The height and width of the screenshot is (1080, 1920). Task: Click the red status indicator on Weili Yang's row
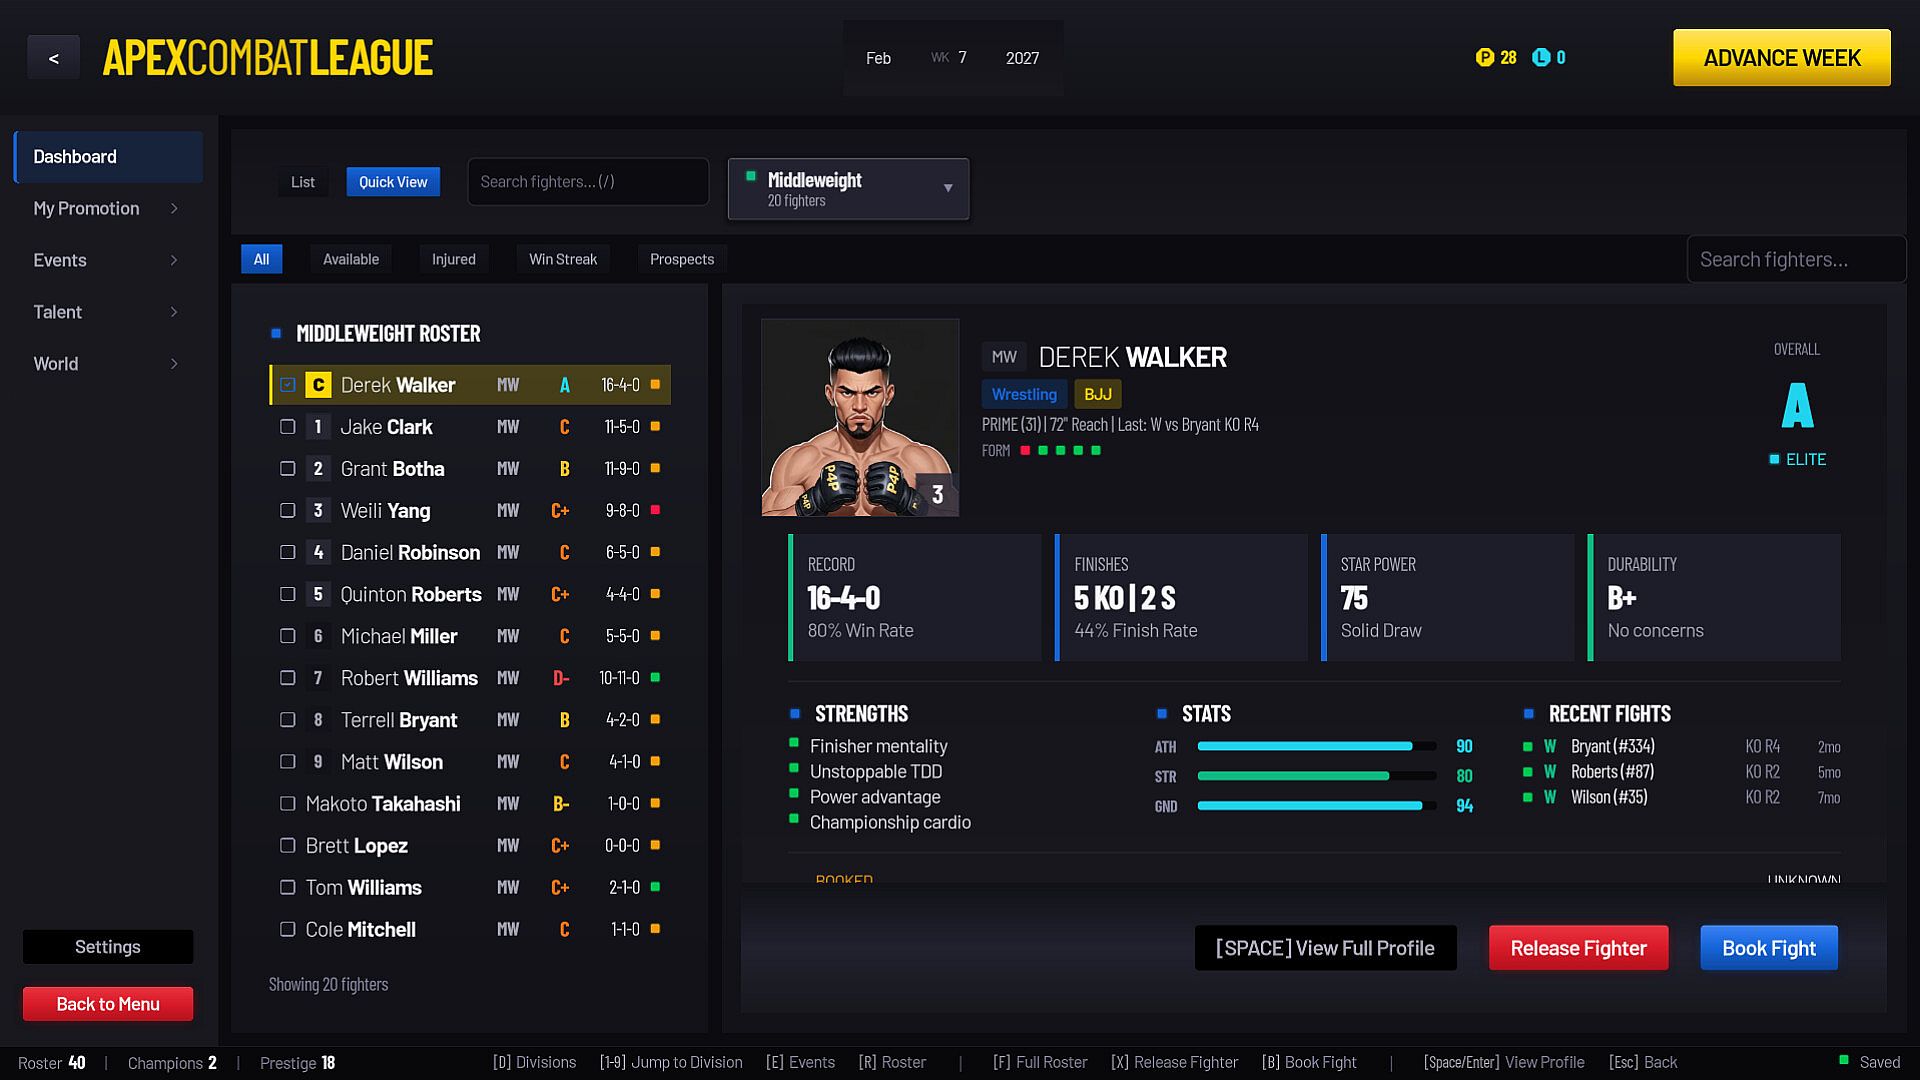pos(656,510)
